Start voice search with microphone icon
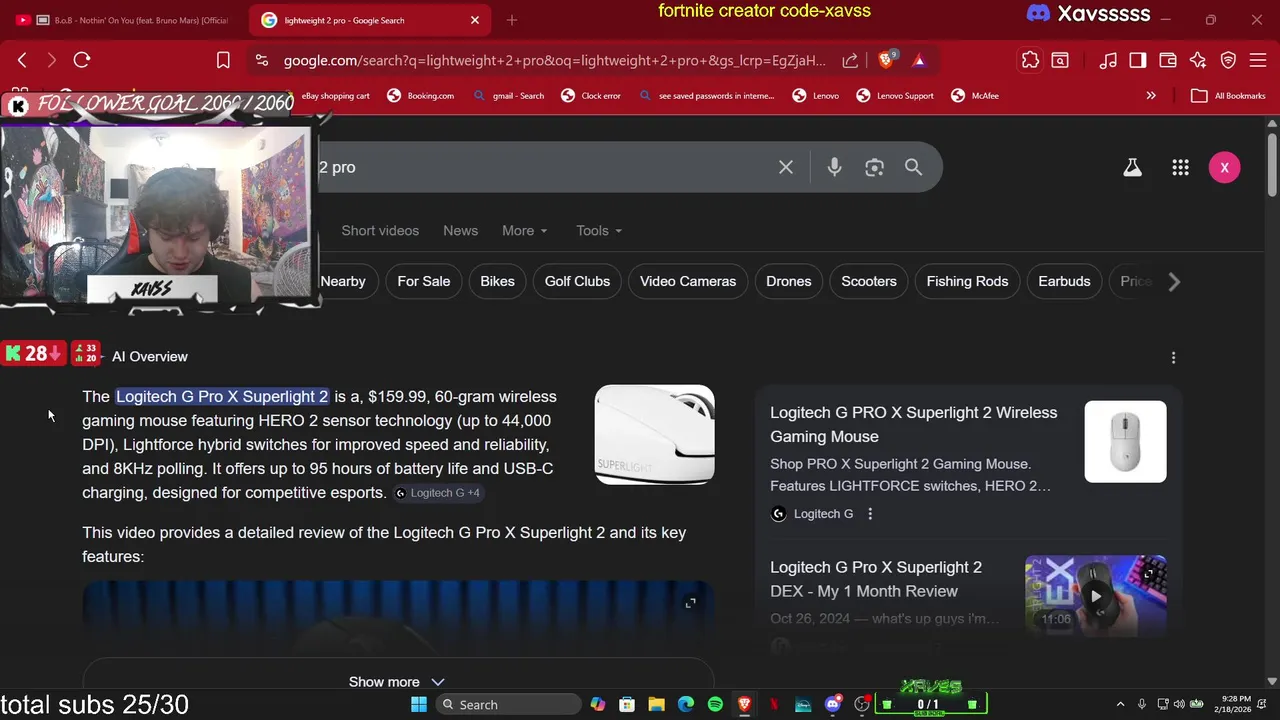Screen dimensions: 1280x720 click(x=834, y=167)
